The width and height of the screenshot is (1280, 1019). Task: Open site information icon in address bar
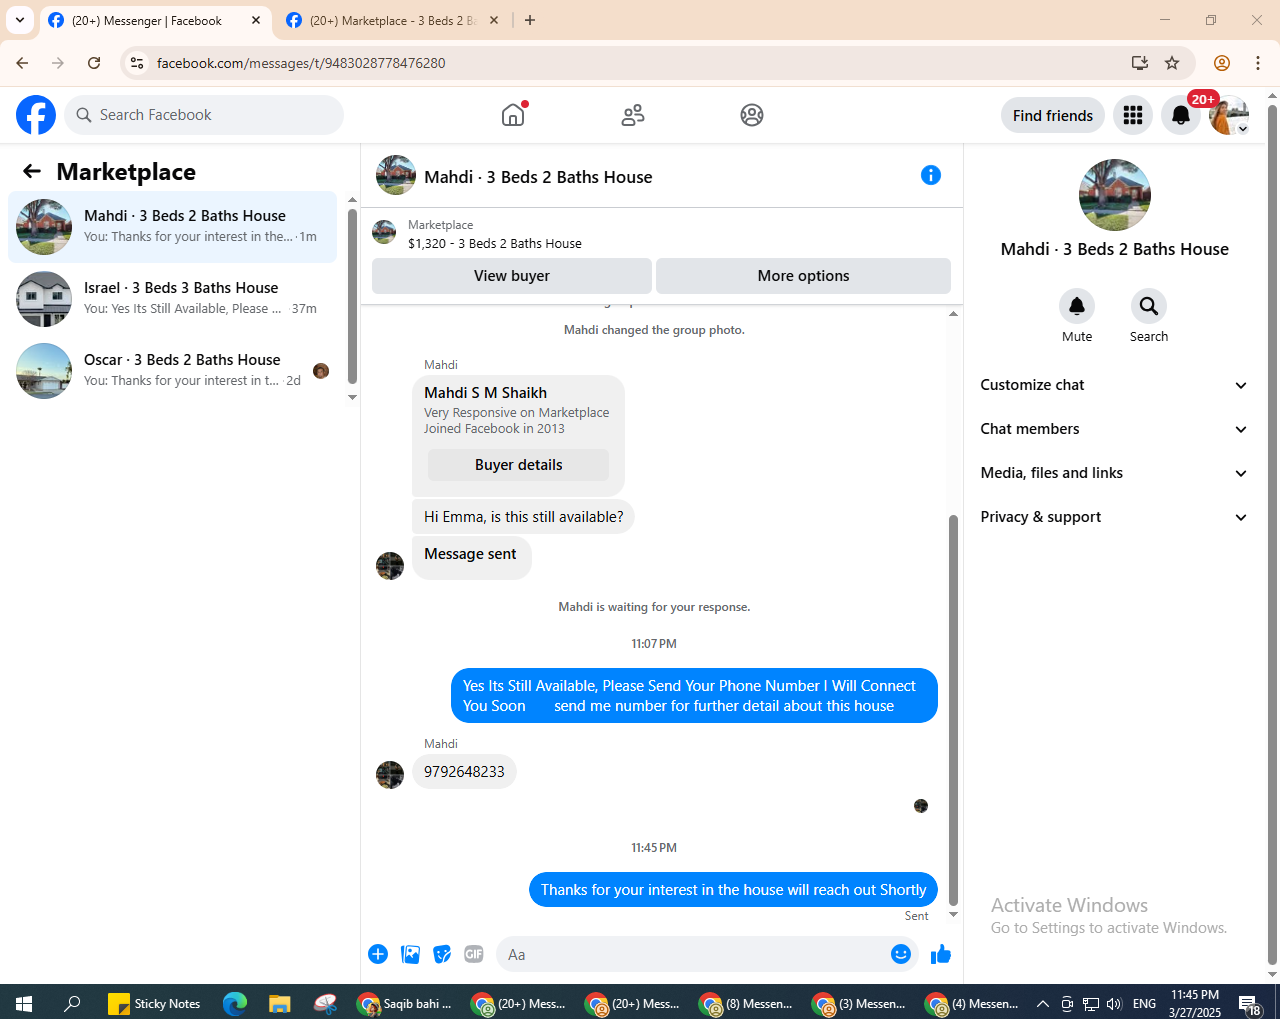click(x=137, y=63)
